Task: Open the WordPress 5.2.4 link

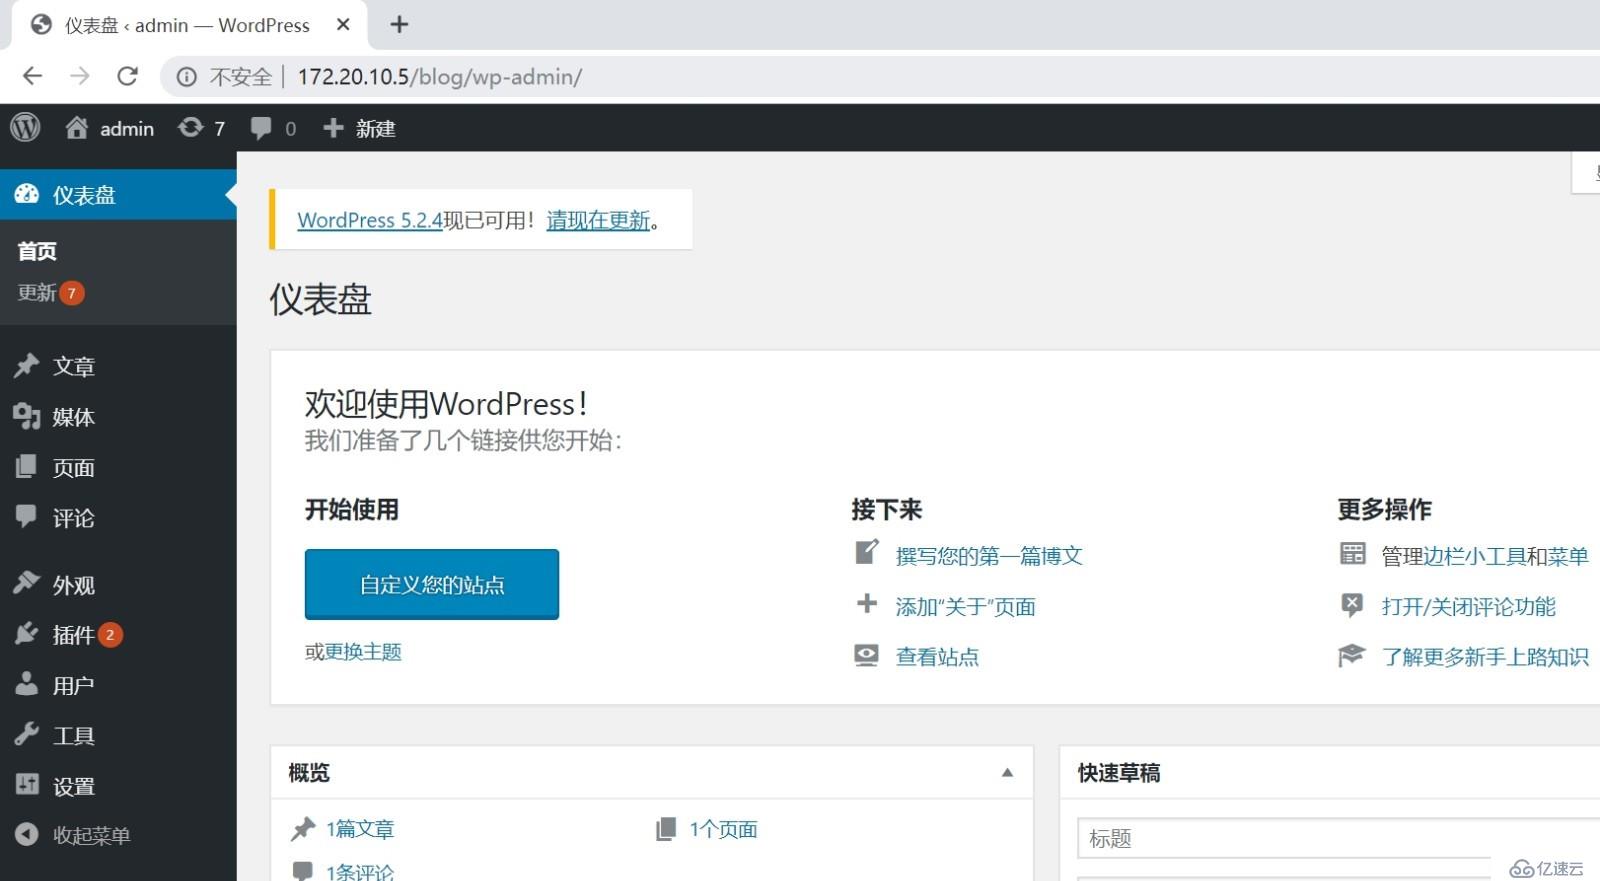Action: (x=370, y=220)
